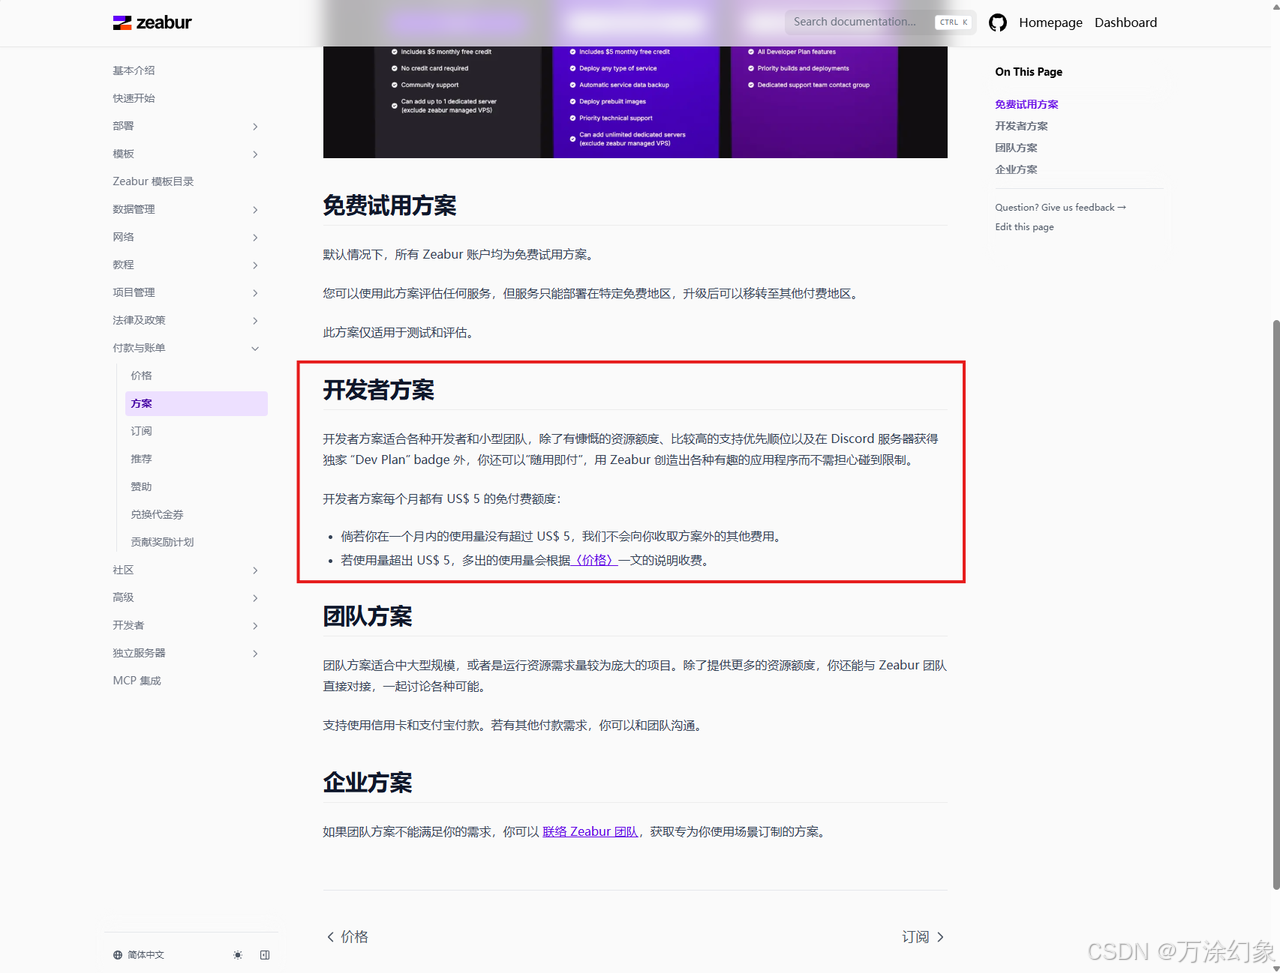Click the 企业方案 section heading
Screen dimensions: 1280x973
(368, 782)
